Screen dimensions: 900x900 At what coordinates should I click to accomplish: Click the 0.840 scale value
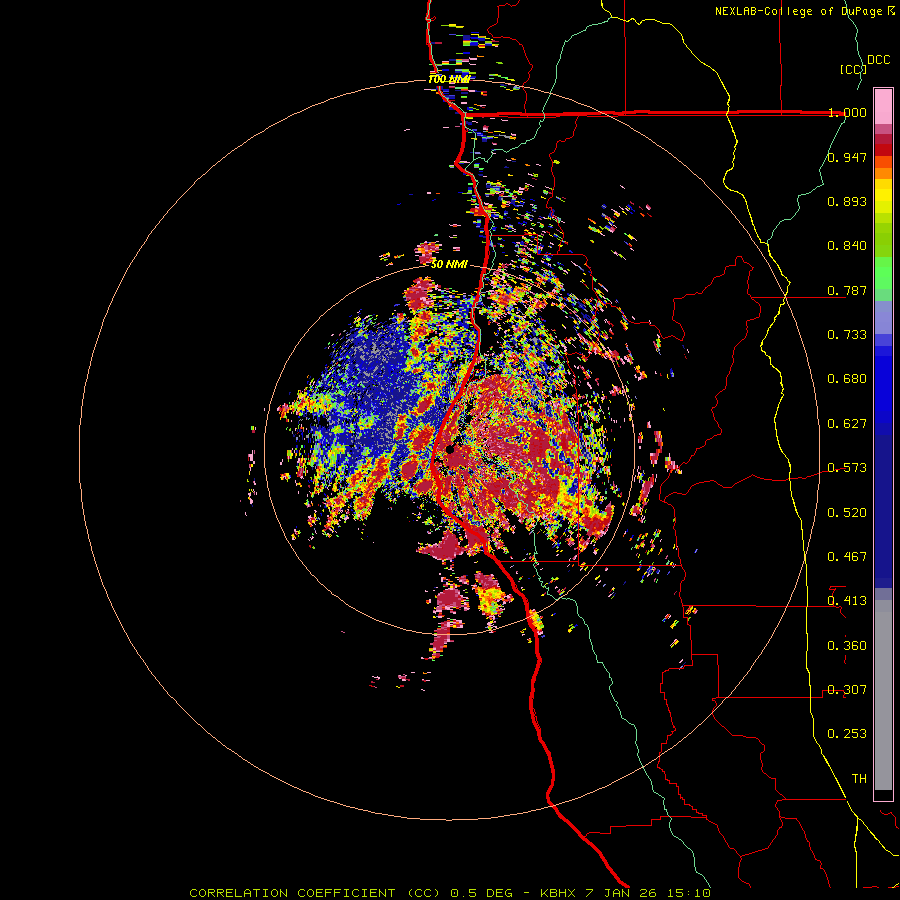click(847, 246)
